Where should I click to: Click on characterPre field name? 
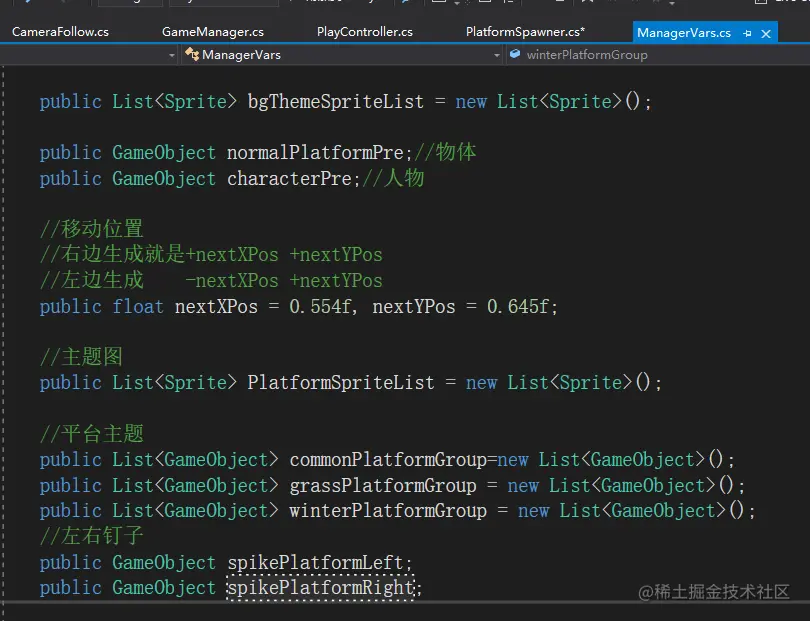coord(289,179)
